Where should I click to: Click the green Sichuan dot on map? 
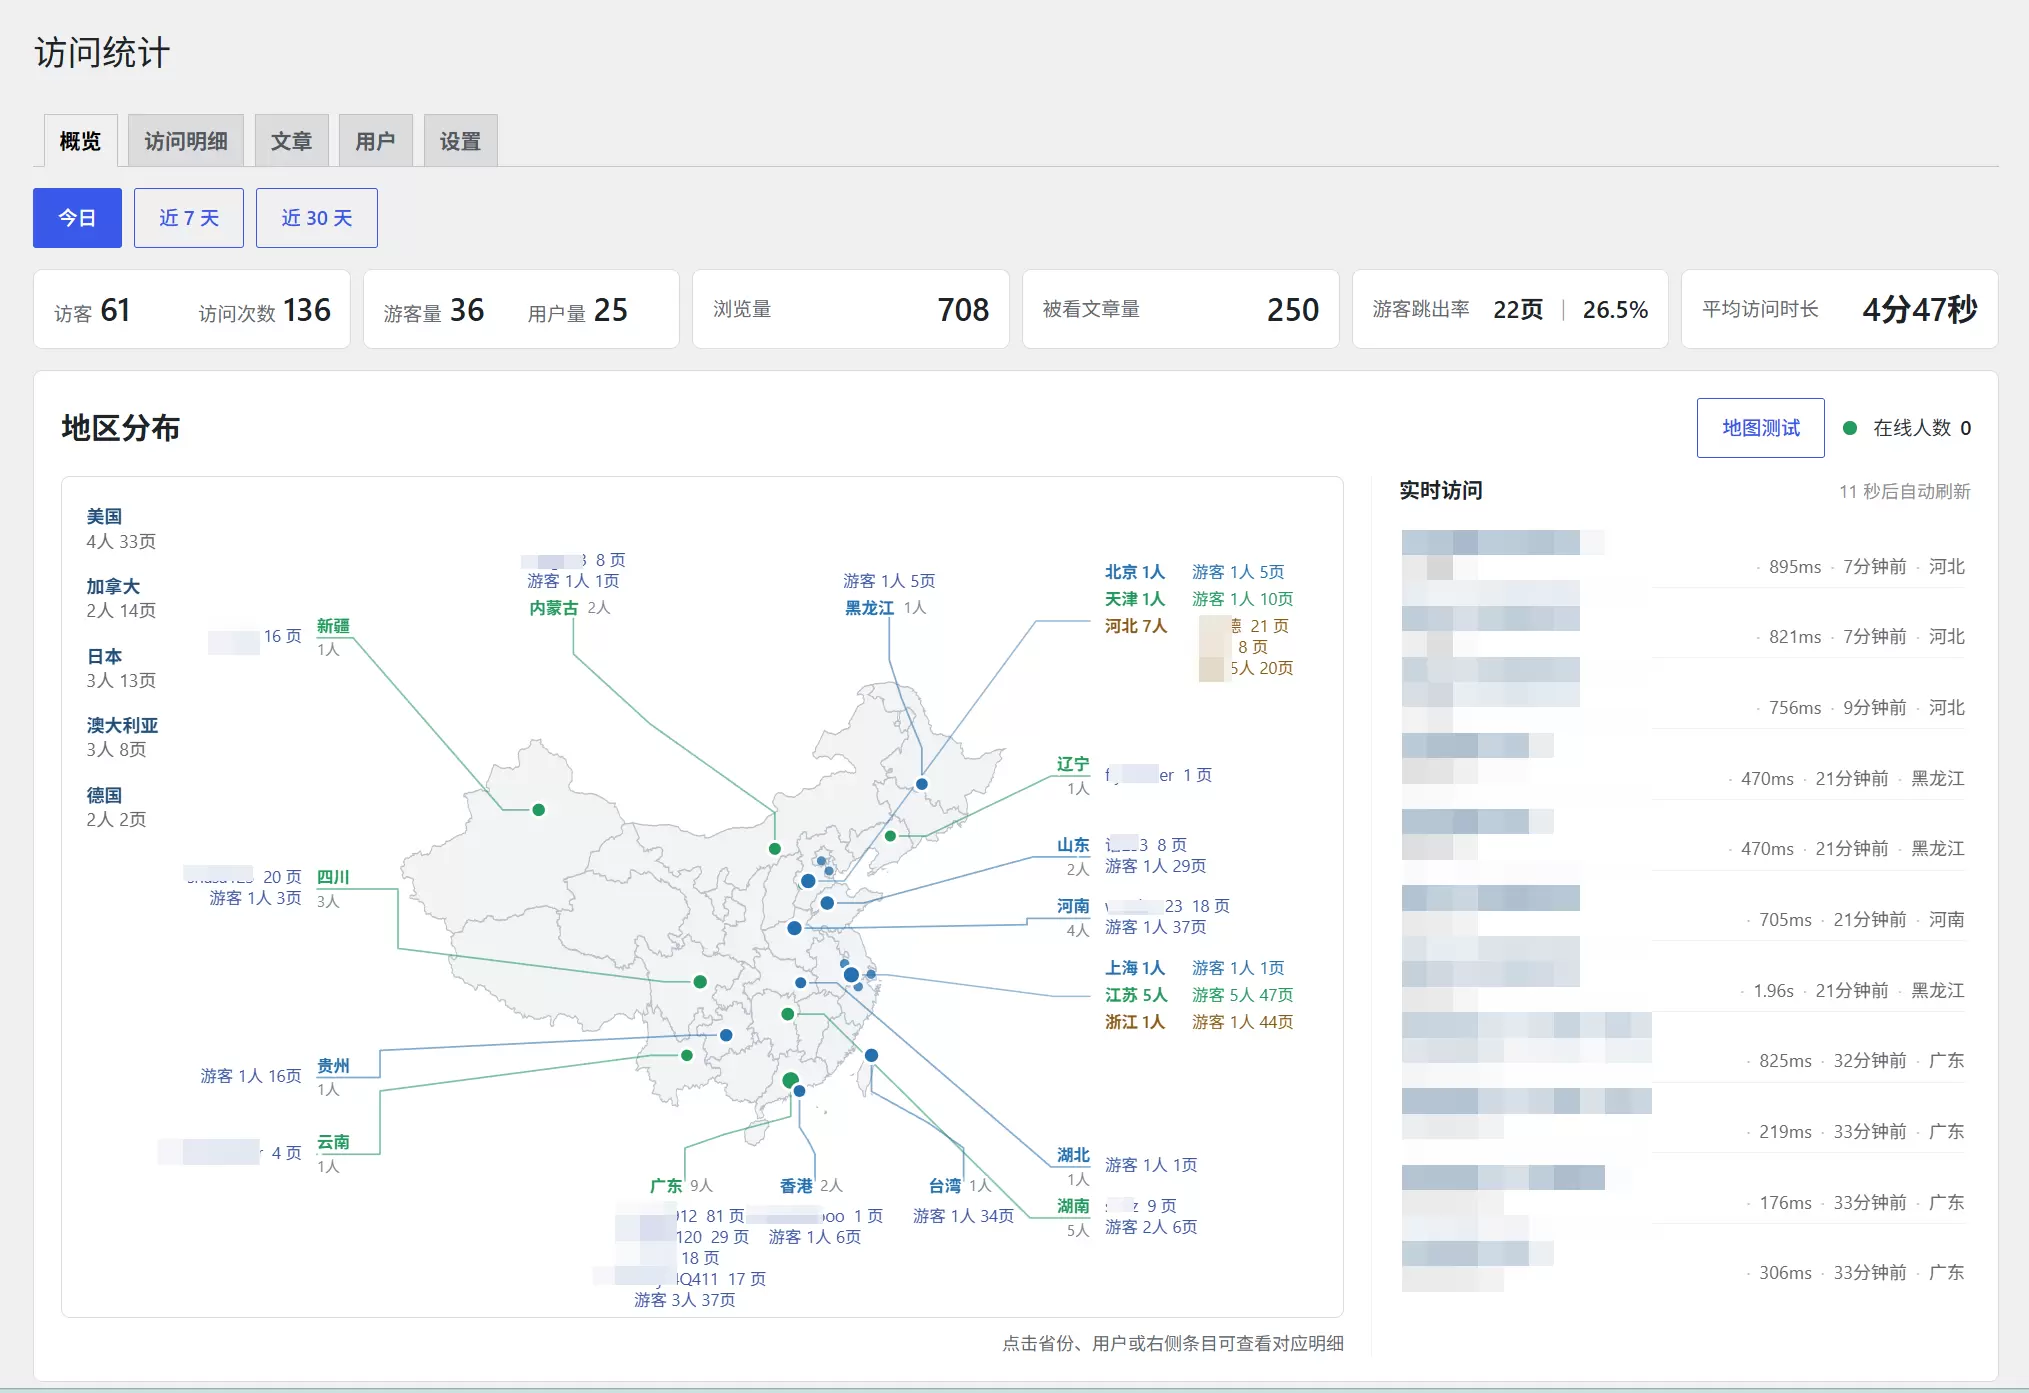[x=700, y=982]
